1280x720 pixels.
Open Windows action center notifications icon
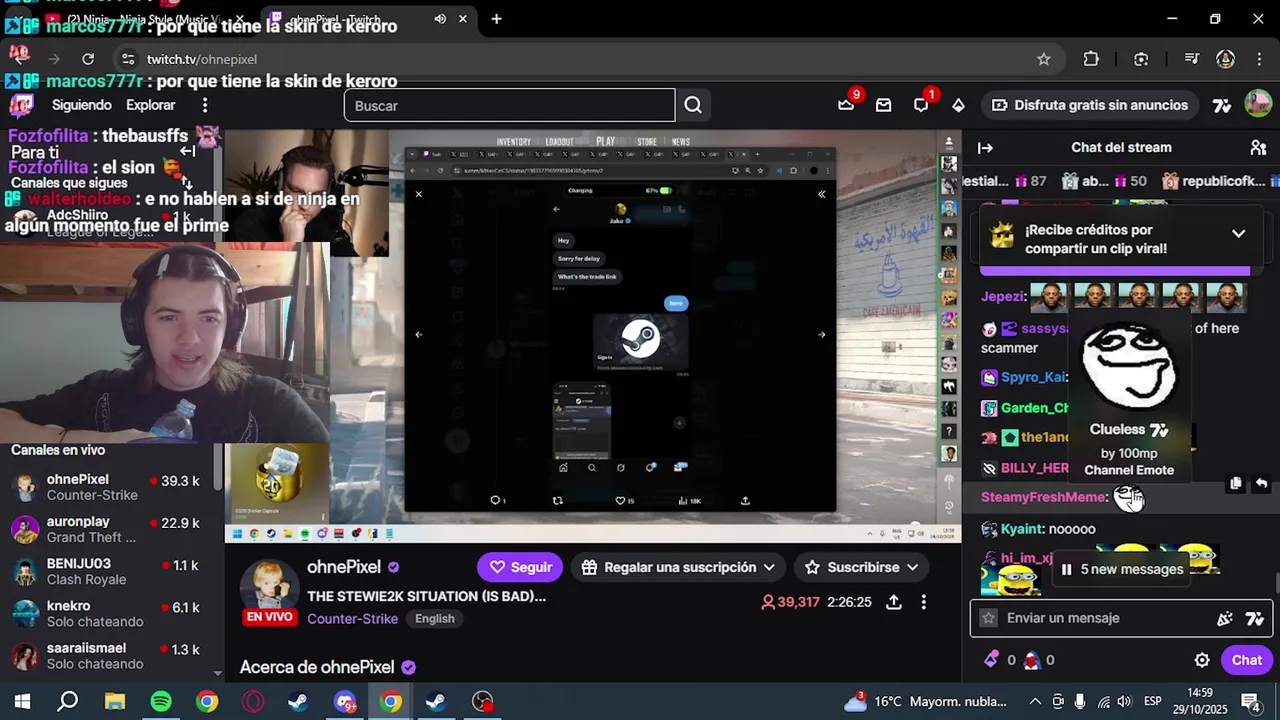[x=1250, y=701]
